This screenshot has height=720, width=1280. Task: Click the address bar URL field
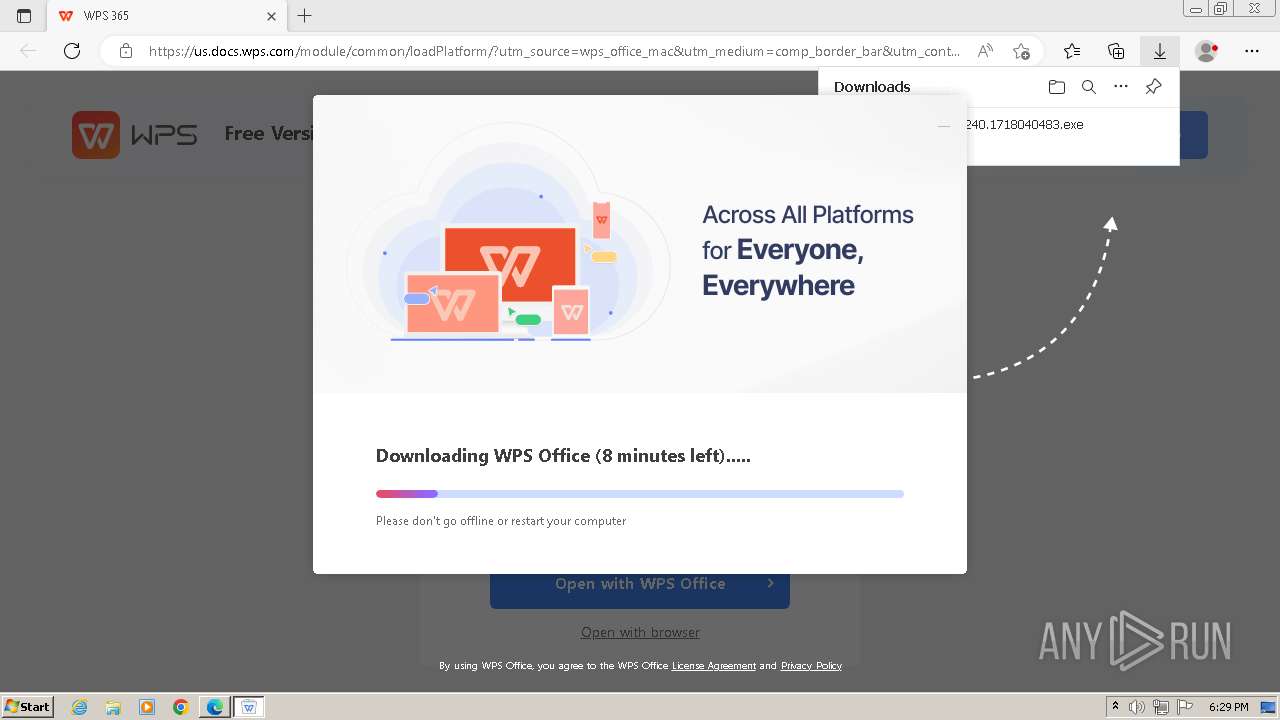click(x=554, y=51)
